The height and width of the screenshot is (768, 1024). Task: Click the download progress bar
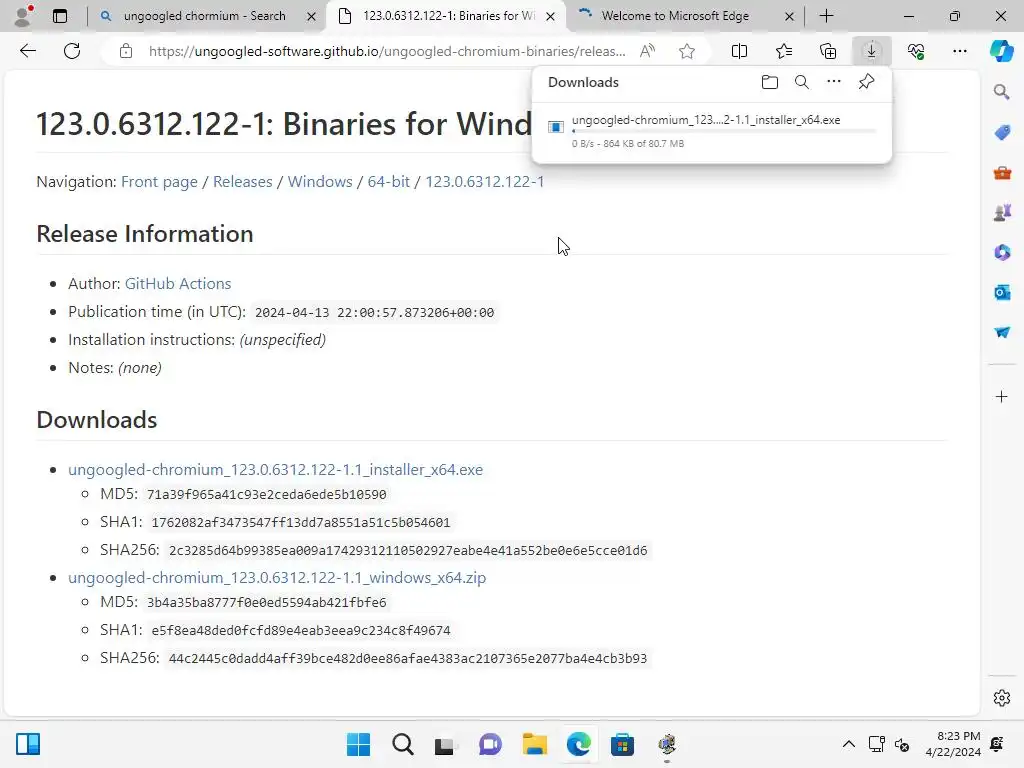pyautogui.click(x=724, y=131)
